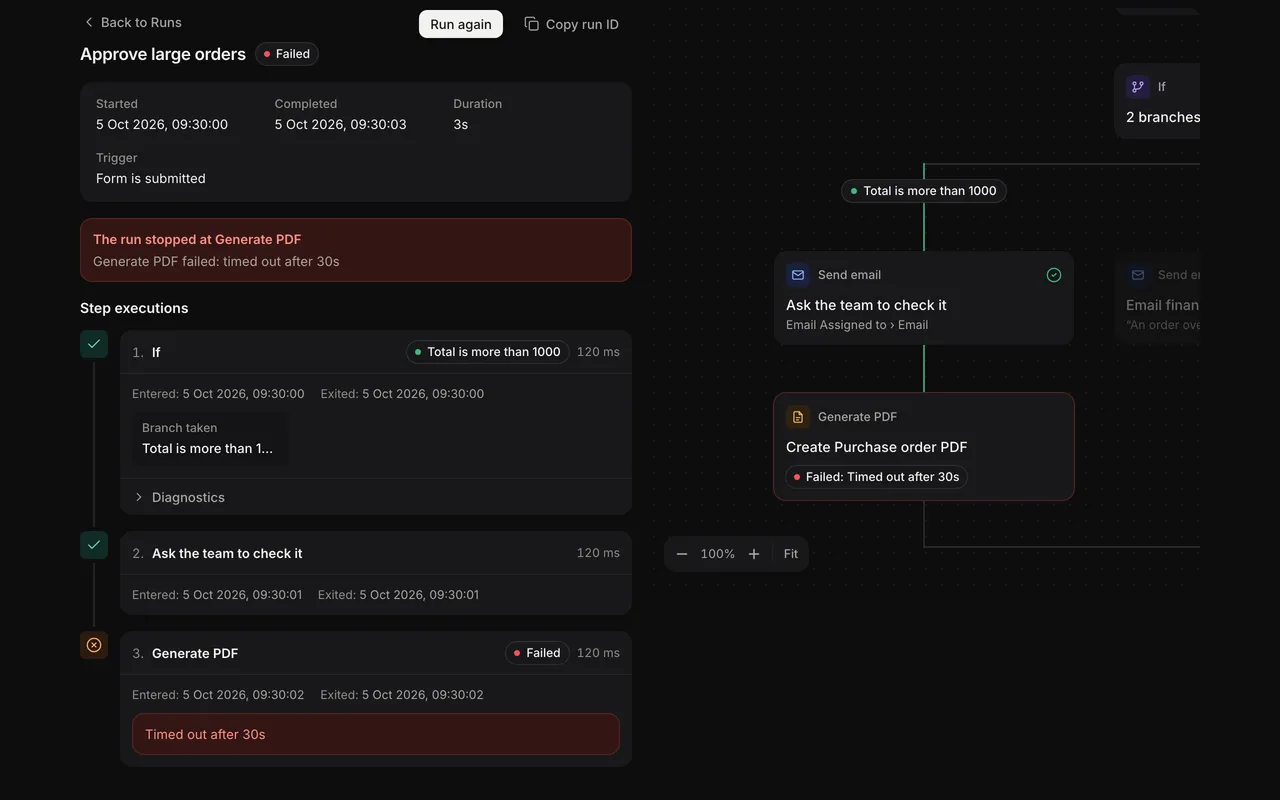This screenshot has height=800, width=1280.
Task: Click the Fit canvas button
Action: [x=791, y=554]
